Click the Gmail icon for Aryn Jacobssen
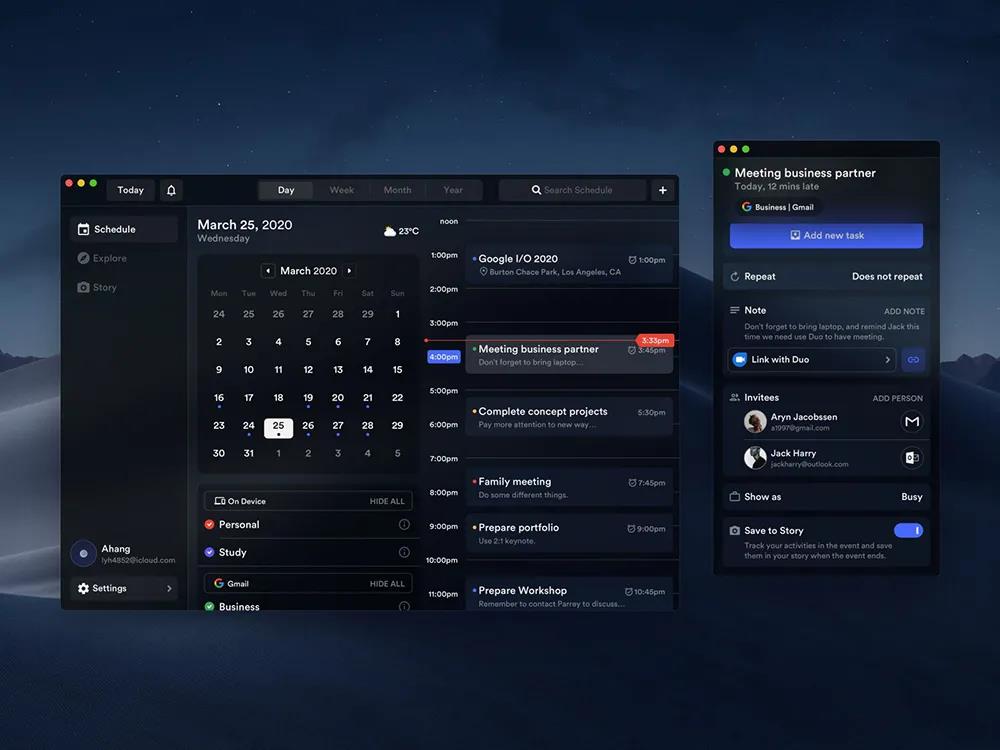Screen dimensions: 1000x750 tap(912, 422)
